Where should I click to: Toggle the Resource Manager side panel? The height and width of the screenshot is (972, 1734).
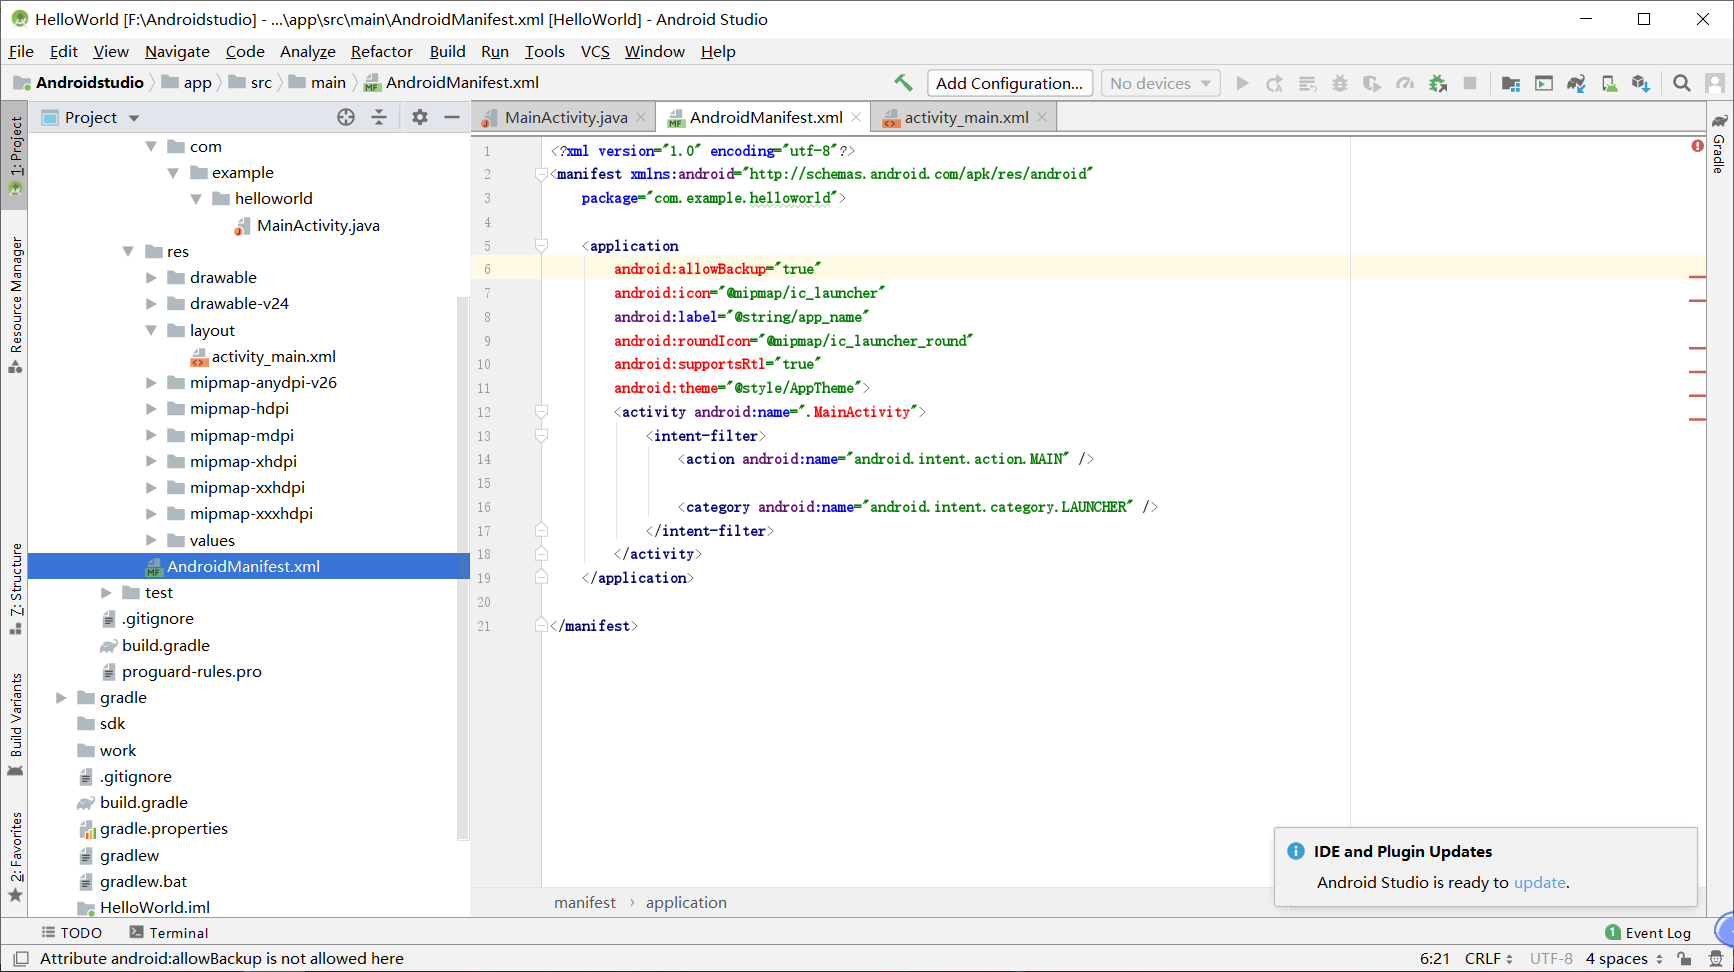coord(15,304)
